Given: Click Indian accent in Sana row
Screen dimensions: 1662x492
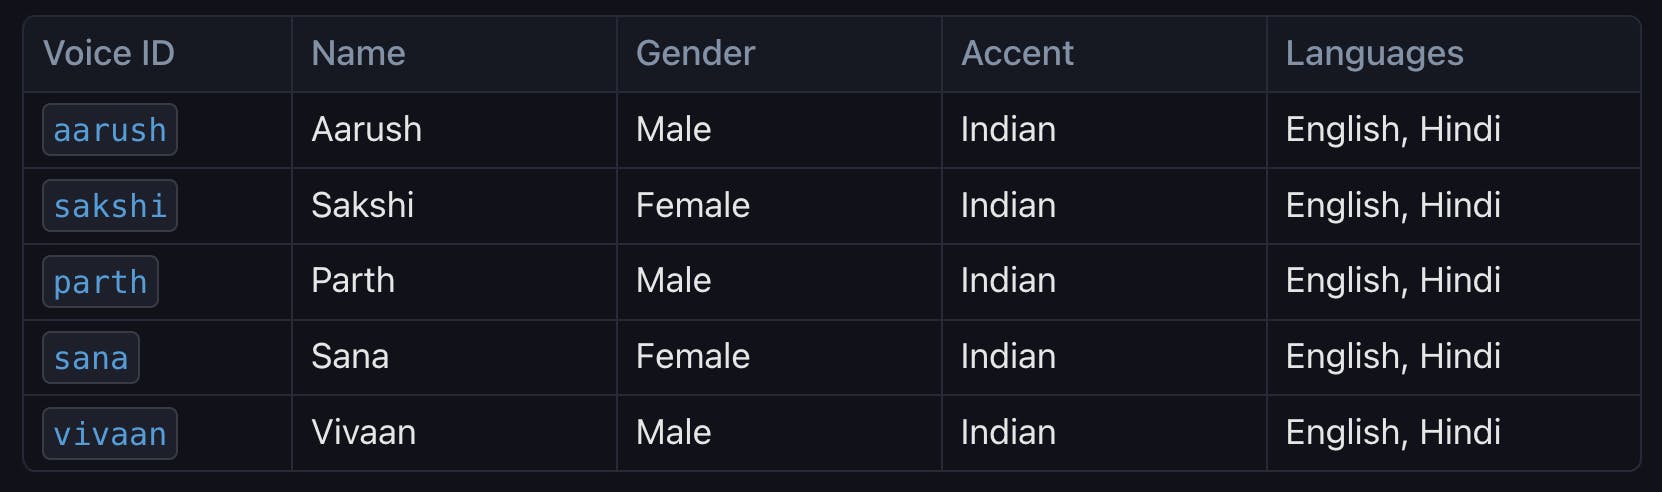Looking at the screenshot, I should [1008, 356].
